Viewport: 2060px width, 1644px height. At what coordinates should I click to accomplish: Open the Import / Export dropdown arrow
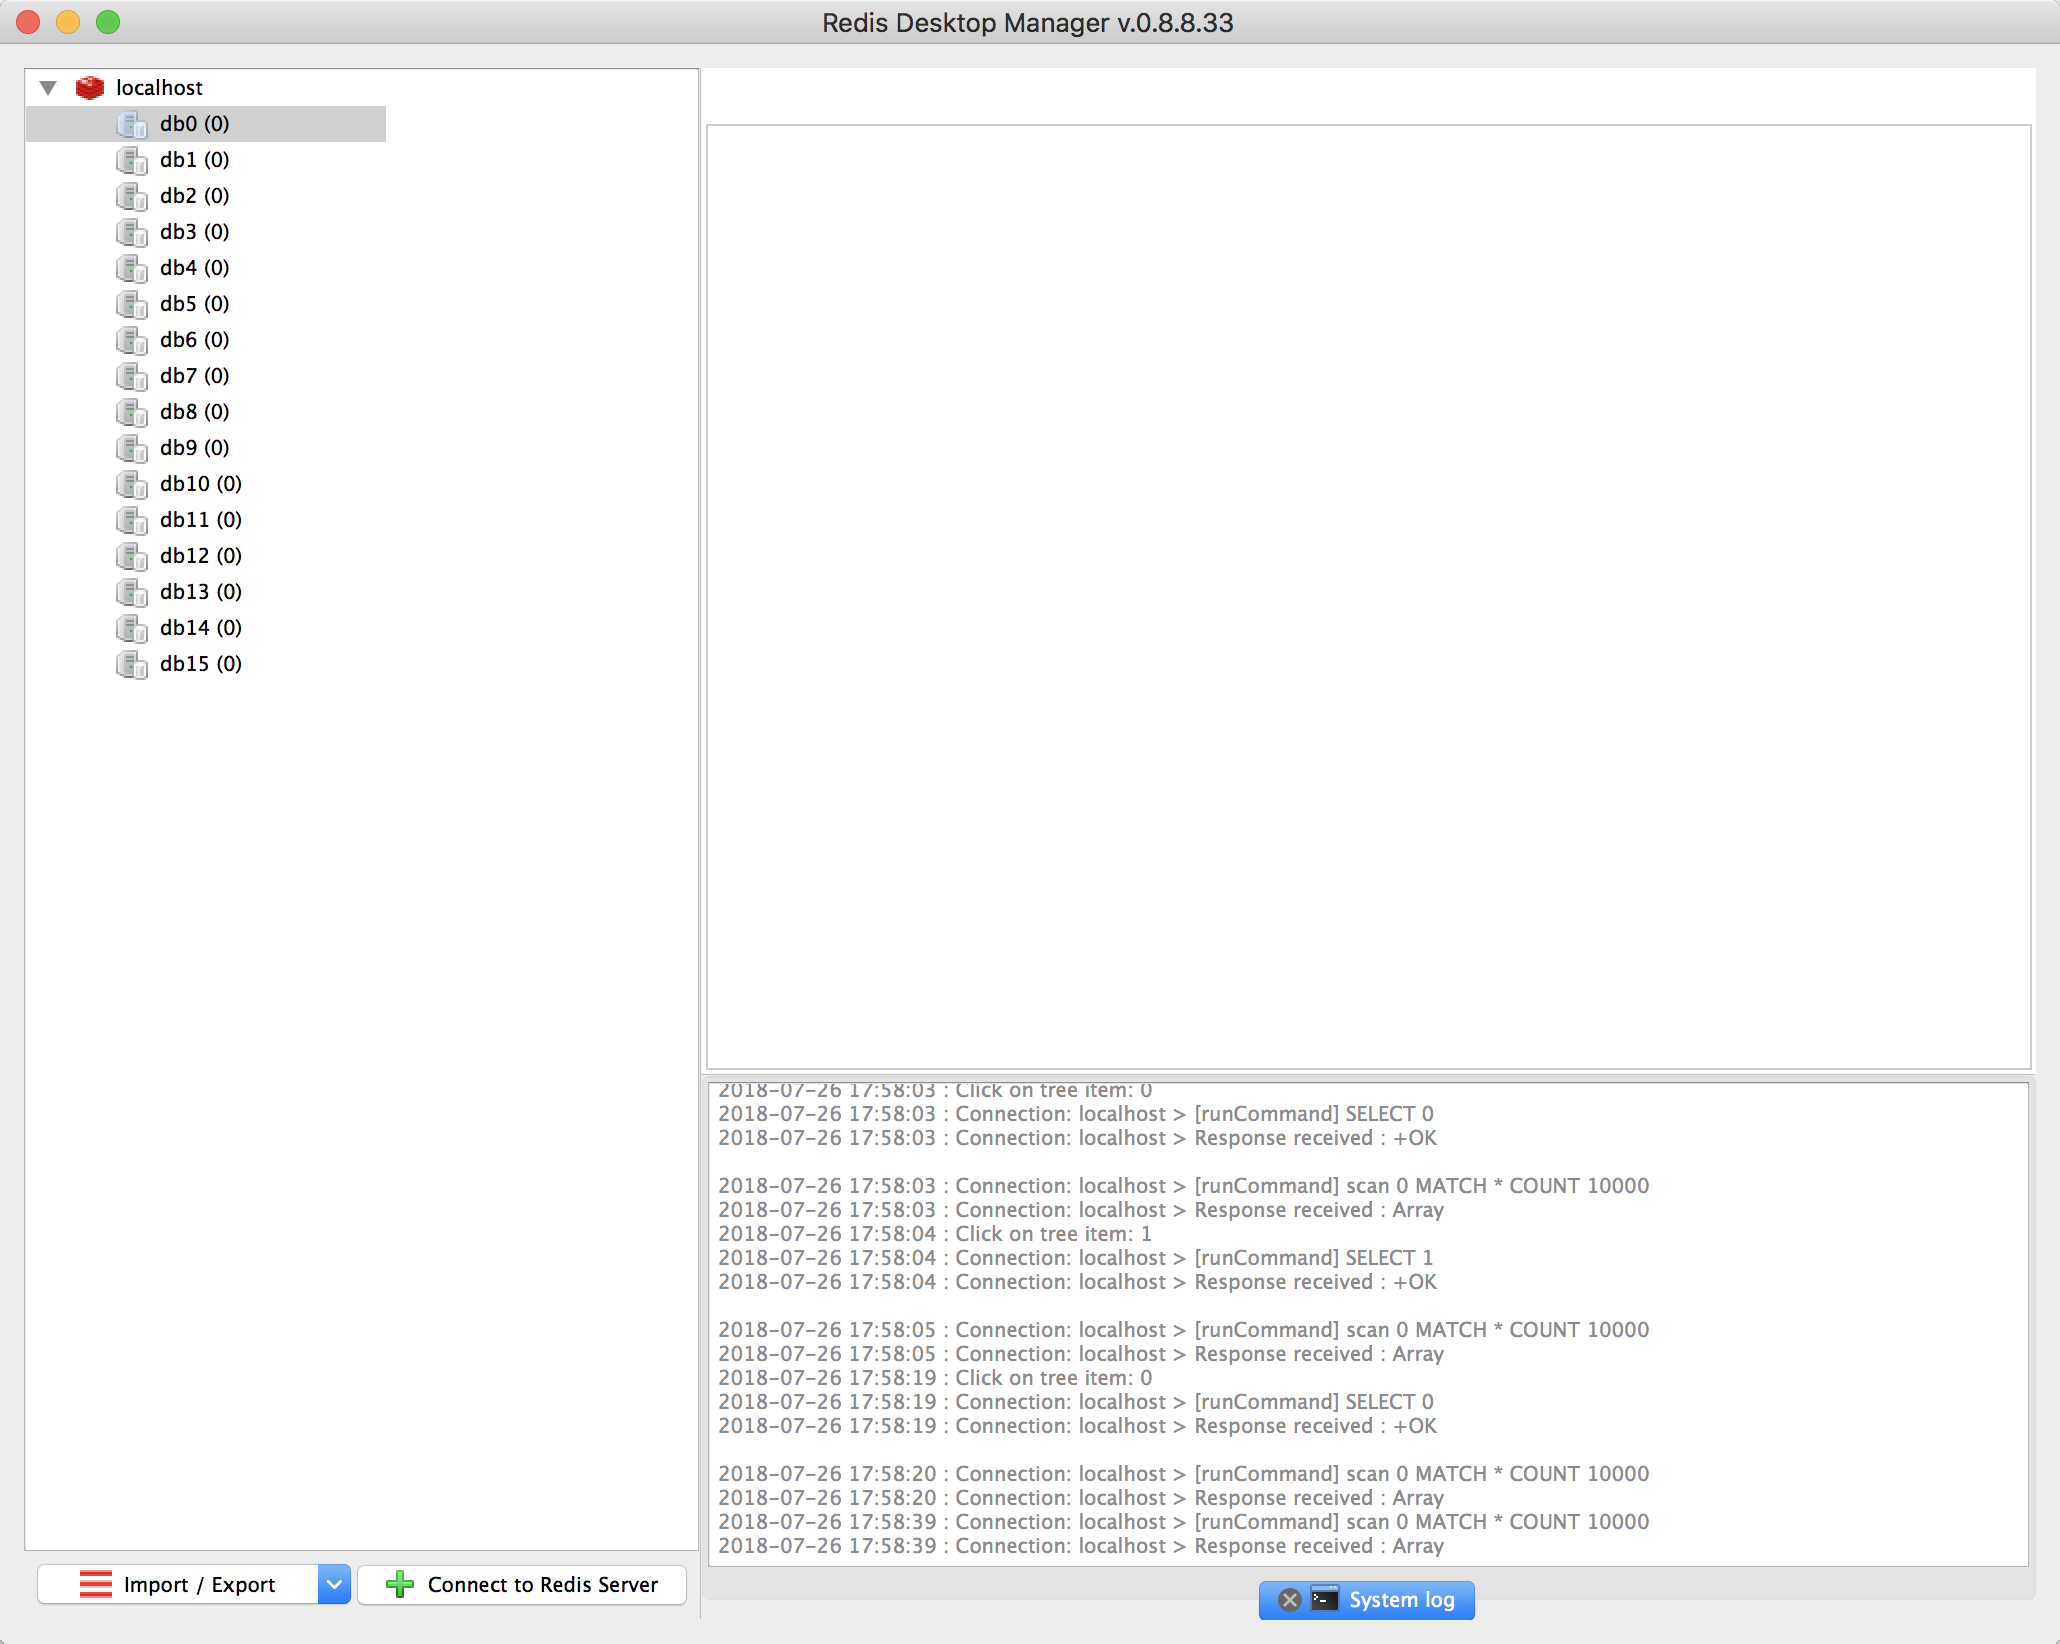334,1585
